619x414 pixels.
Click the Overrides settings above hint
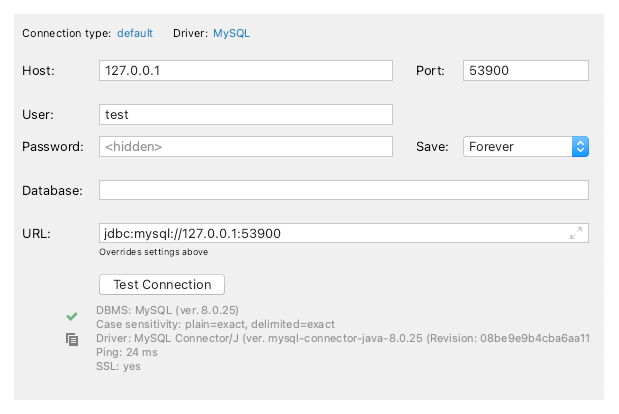pos(154,252)
